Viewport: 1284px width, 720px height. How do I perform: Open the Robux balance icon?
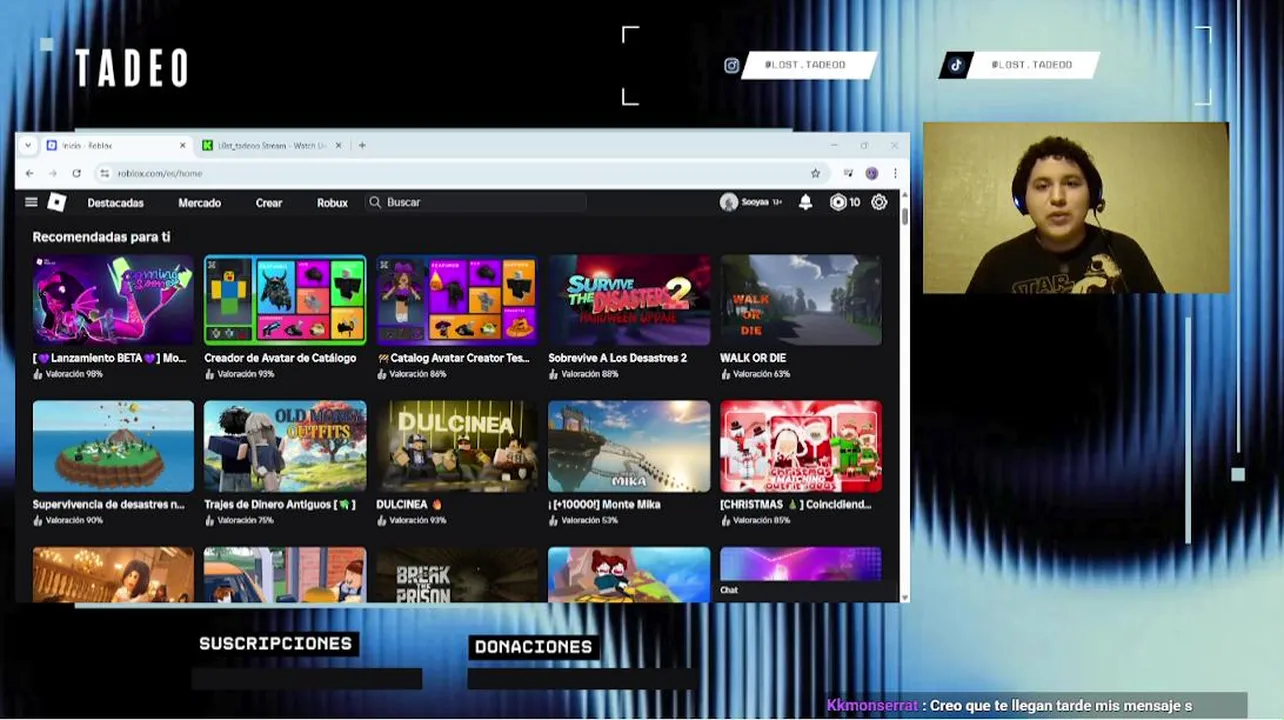tap(838, 202)
